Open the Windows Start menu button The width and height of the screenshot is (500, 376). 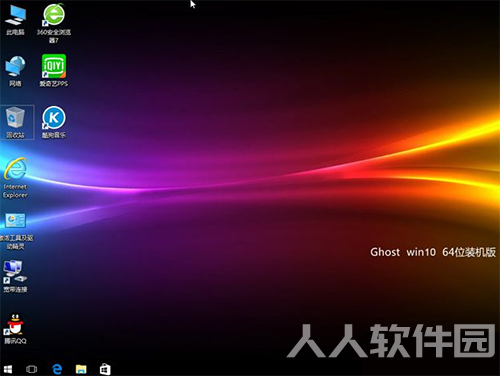pos(8,369)
